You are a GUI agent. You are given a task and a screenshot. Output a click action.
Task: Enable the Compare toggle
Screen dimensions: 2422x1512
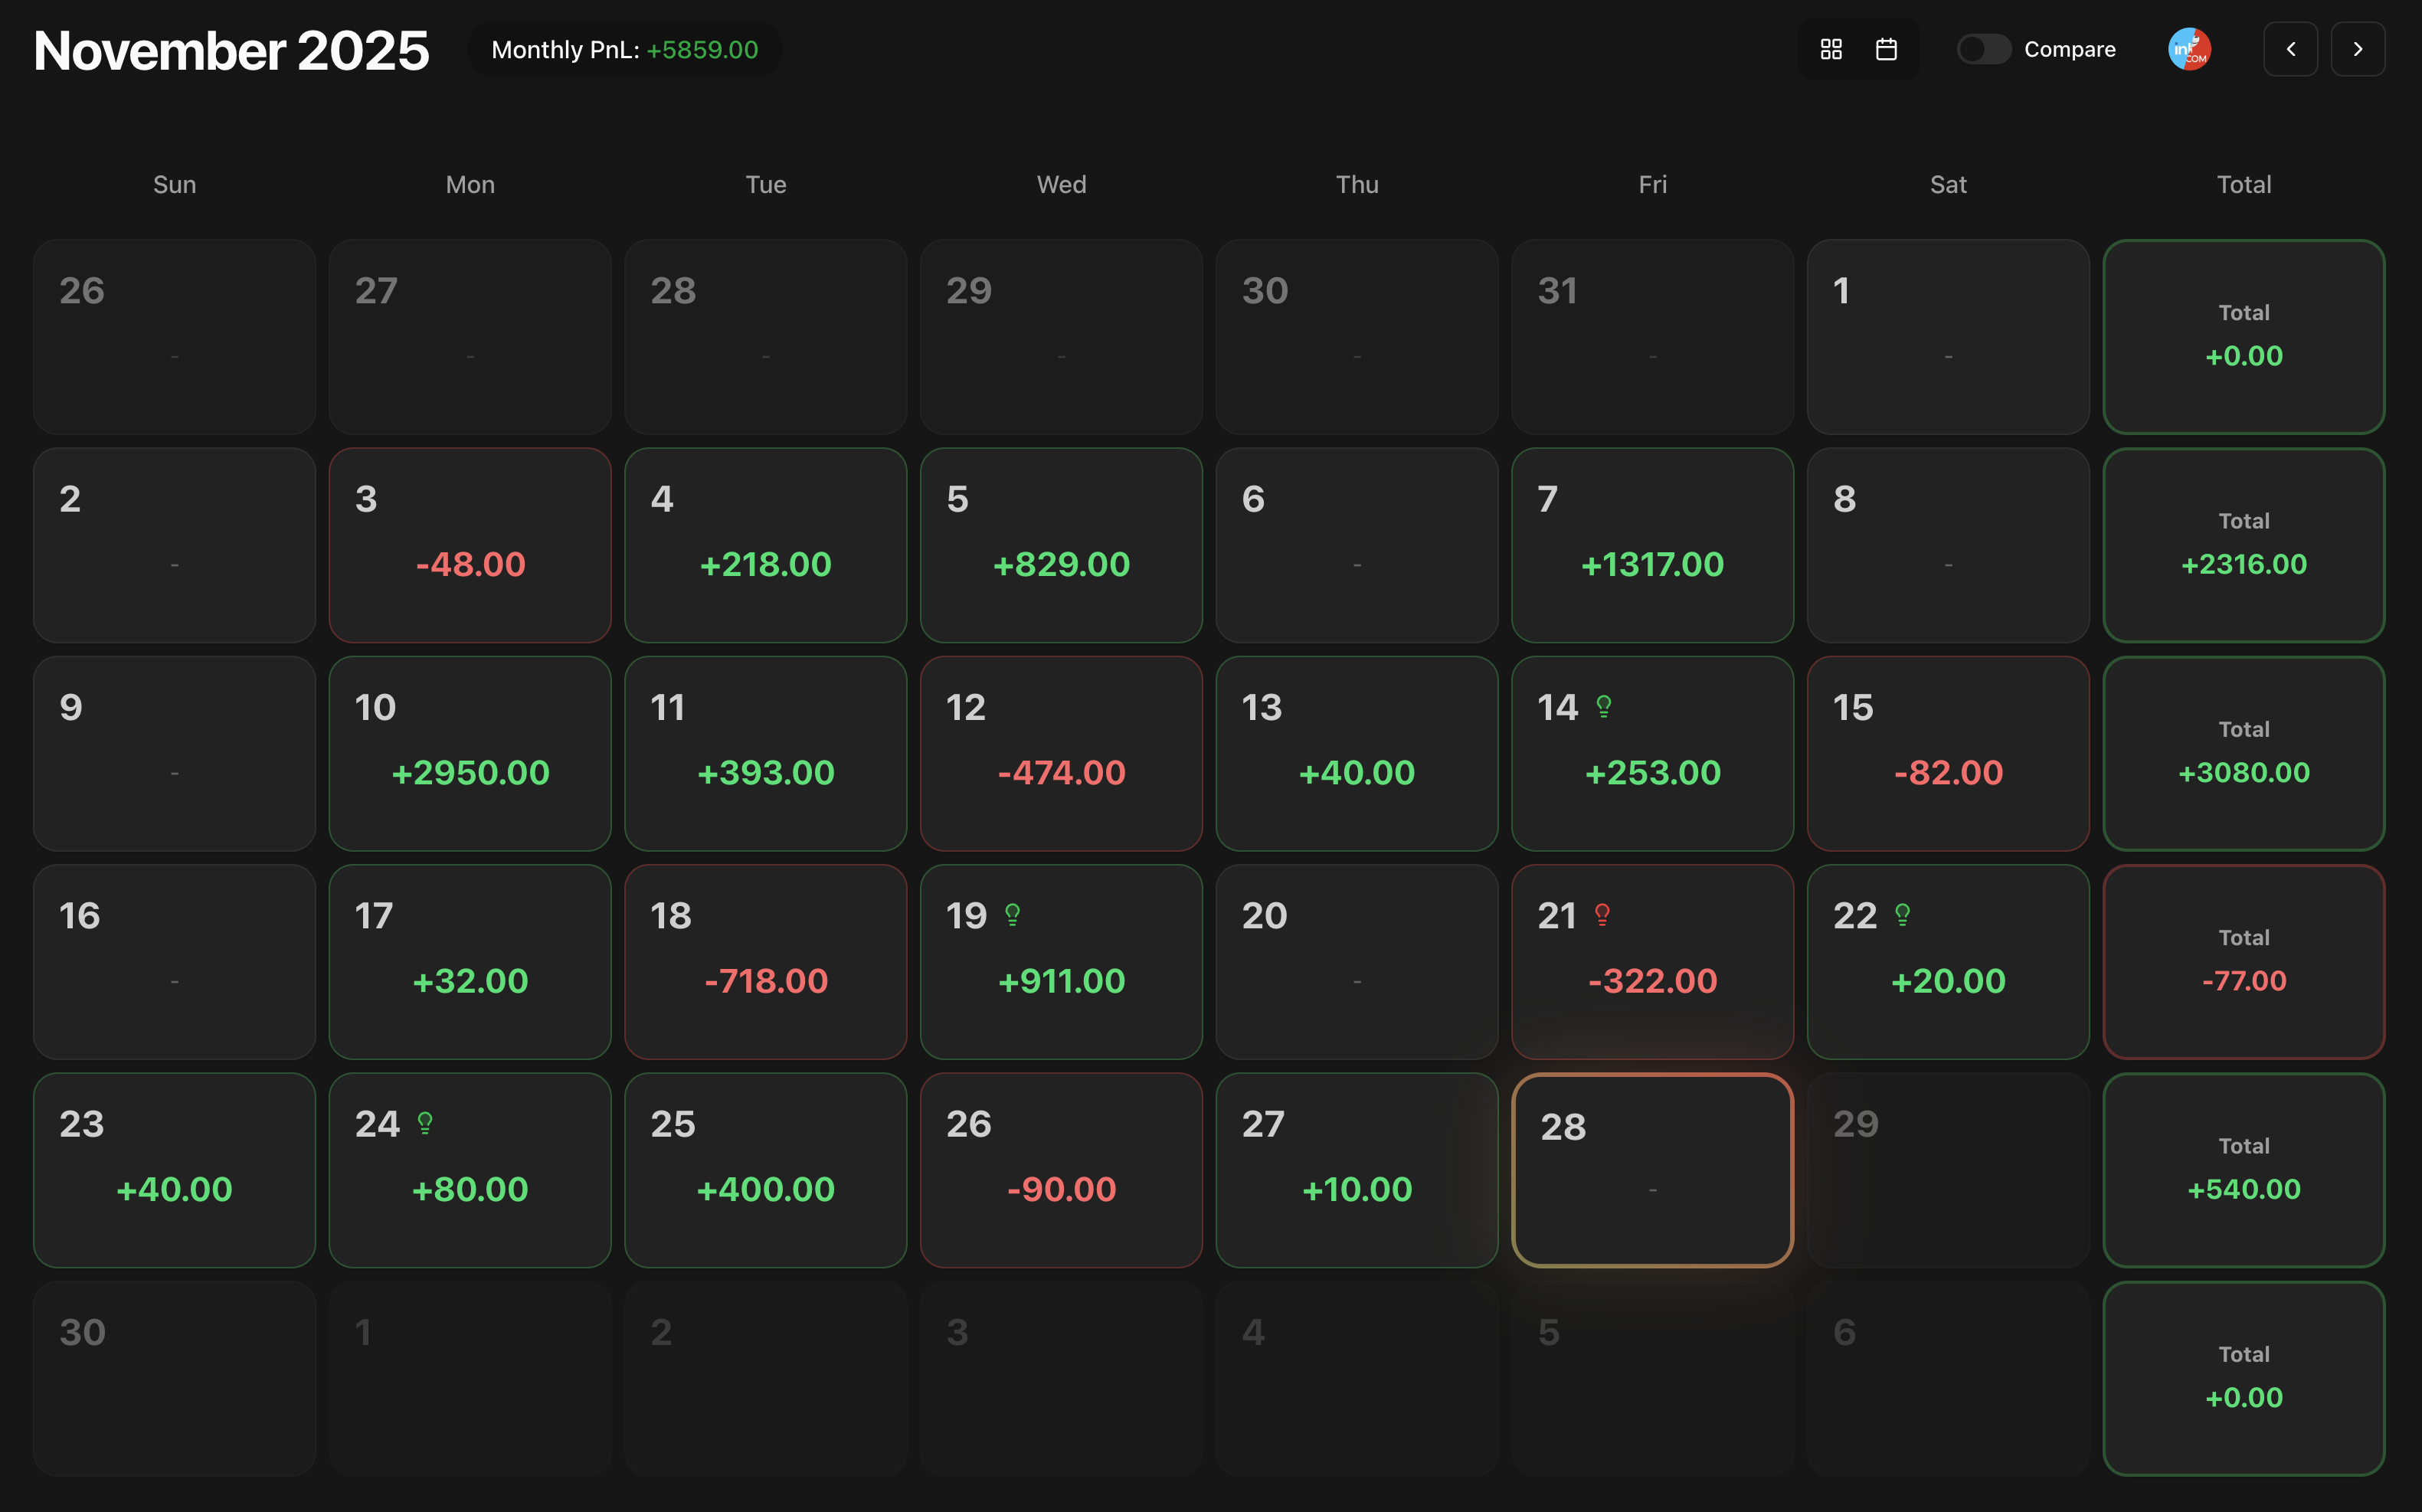[x=1983, y=49]
